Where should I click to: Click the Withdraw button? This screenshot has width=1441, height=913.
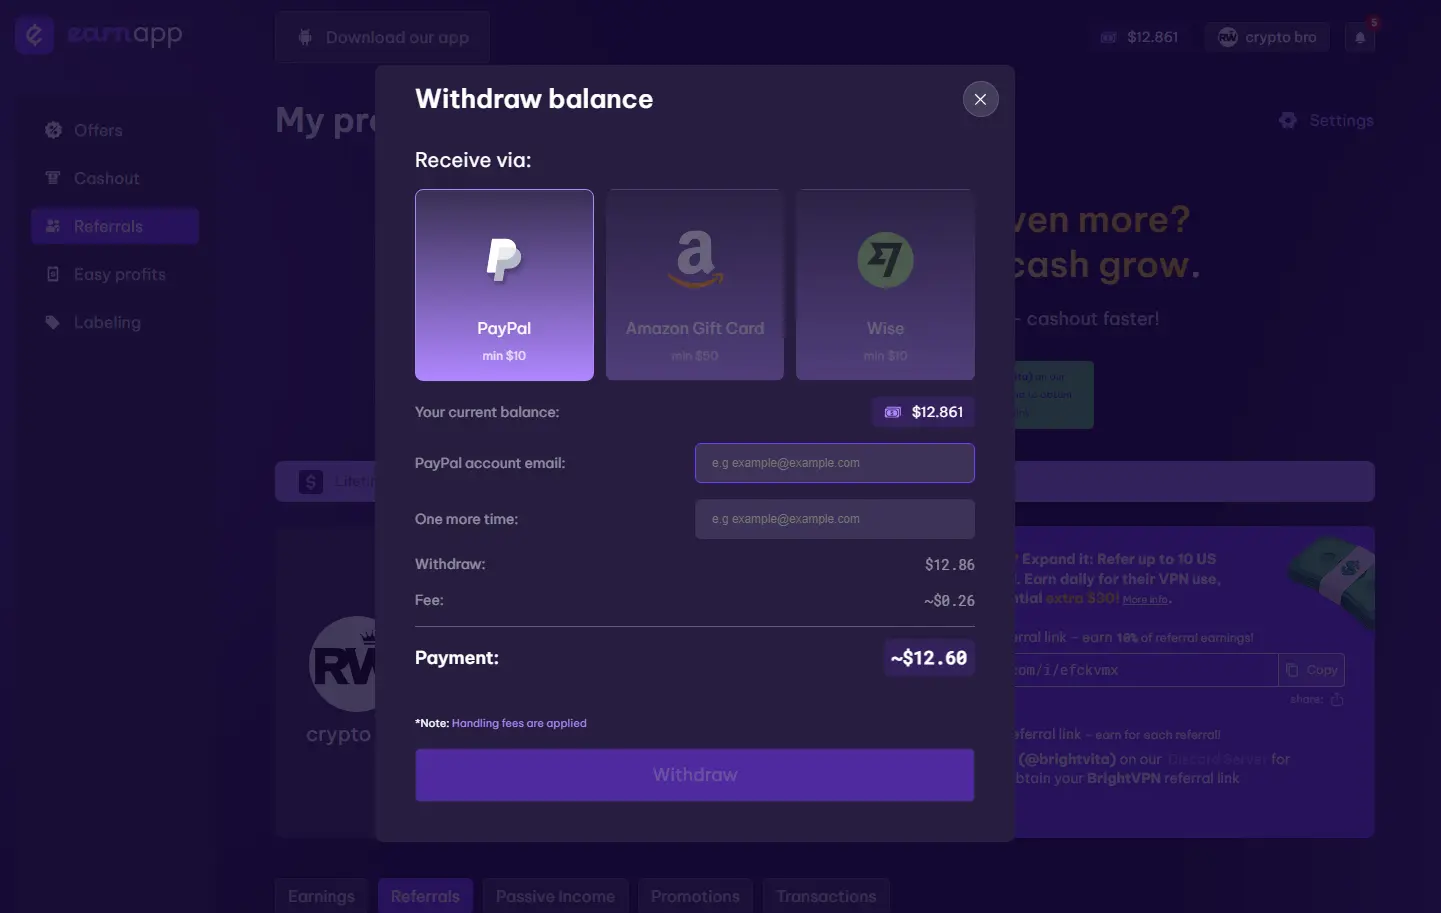pos(695,775)
